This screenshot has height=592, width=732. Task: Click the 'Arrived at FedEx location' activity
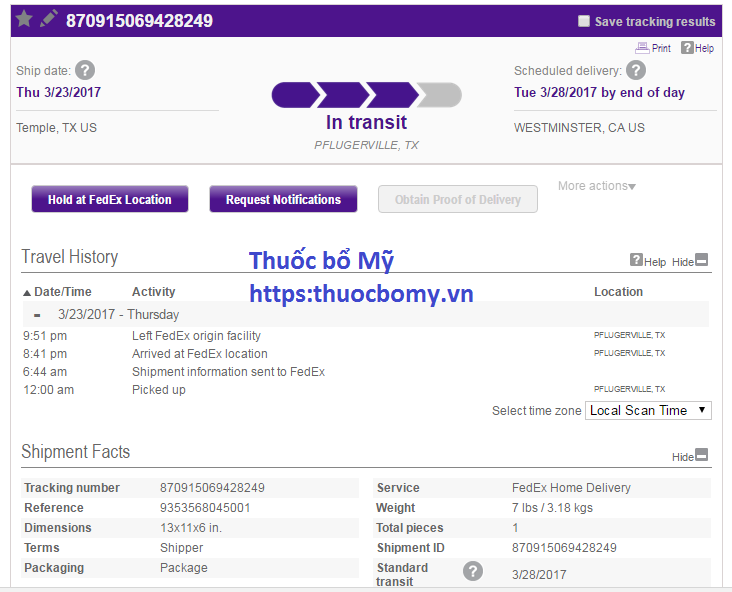200,354
